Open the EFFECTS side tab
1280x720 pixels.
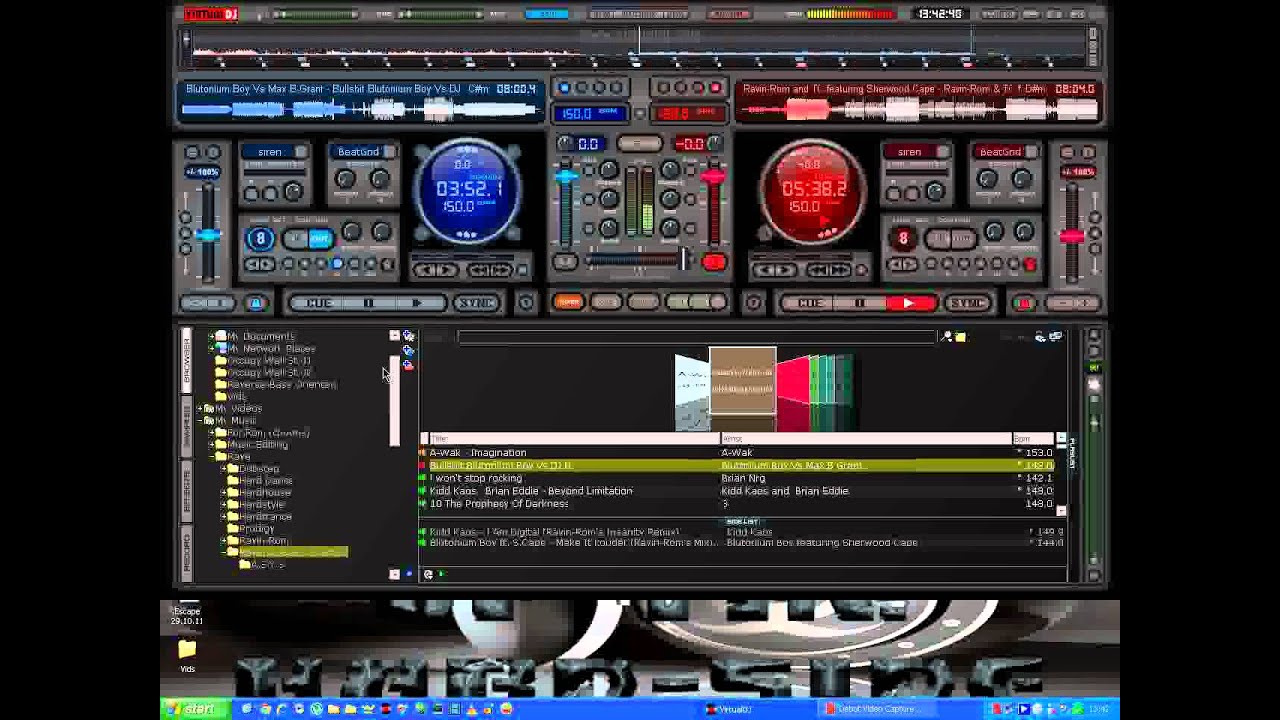coord(186,490)
